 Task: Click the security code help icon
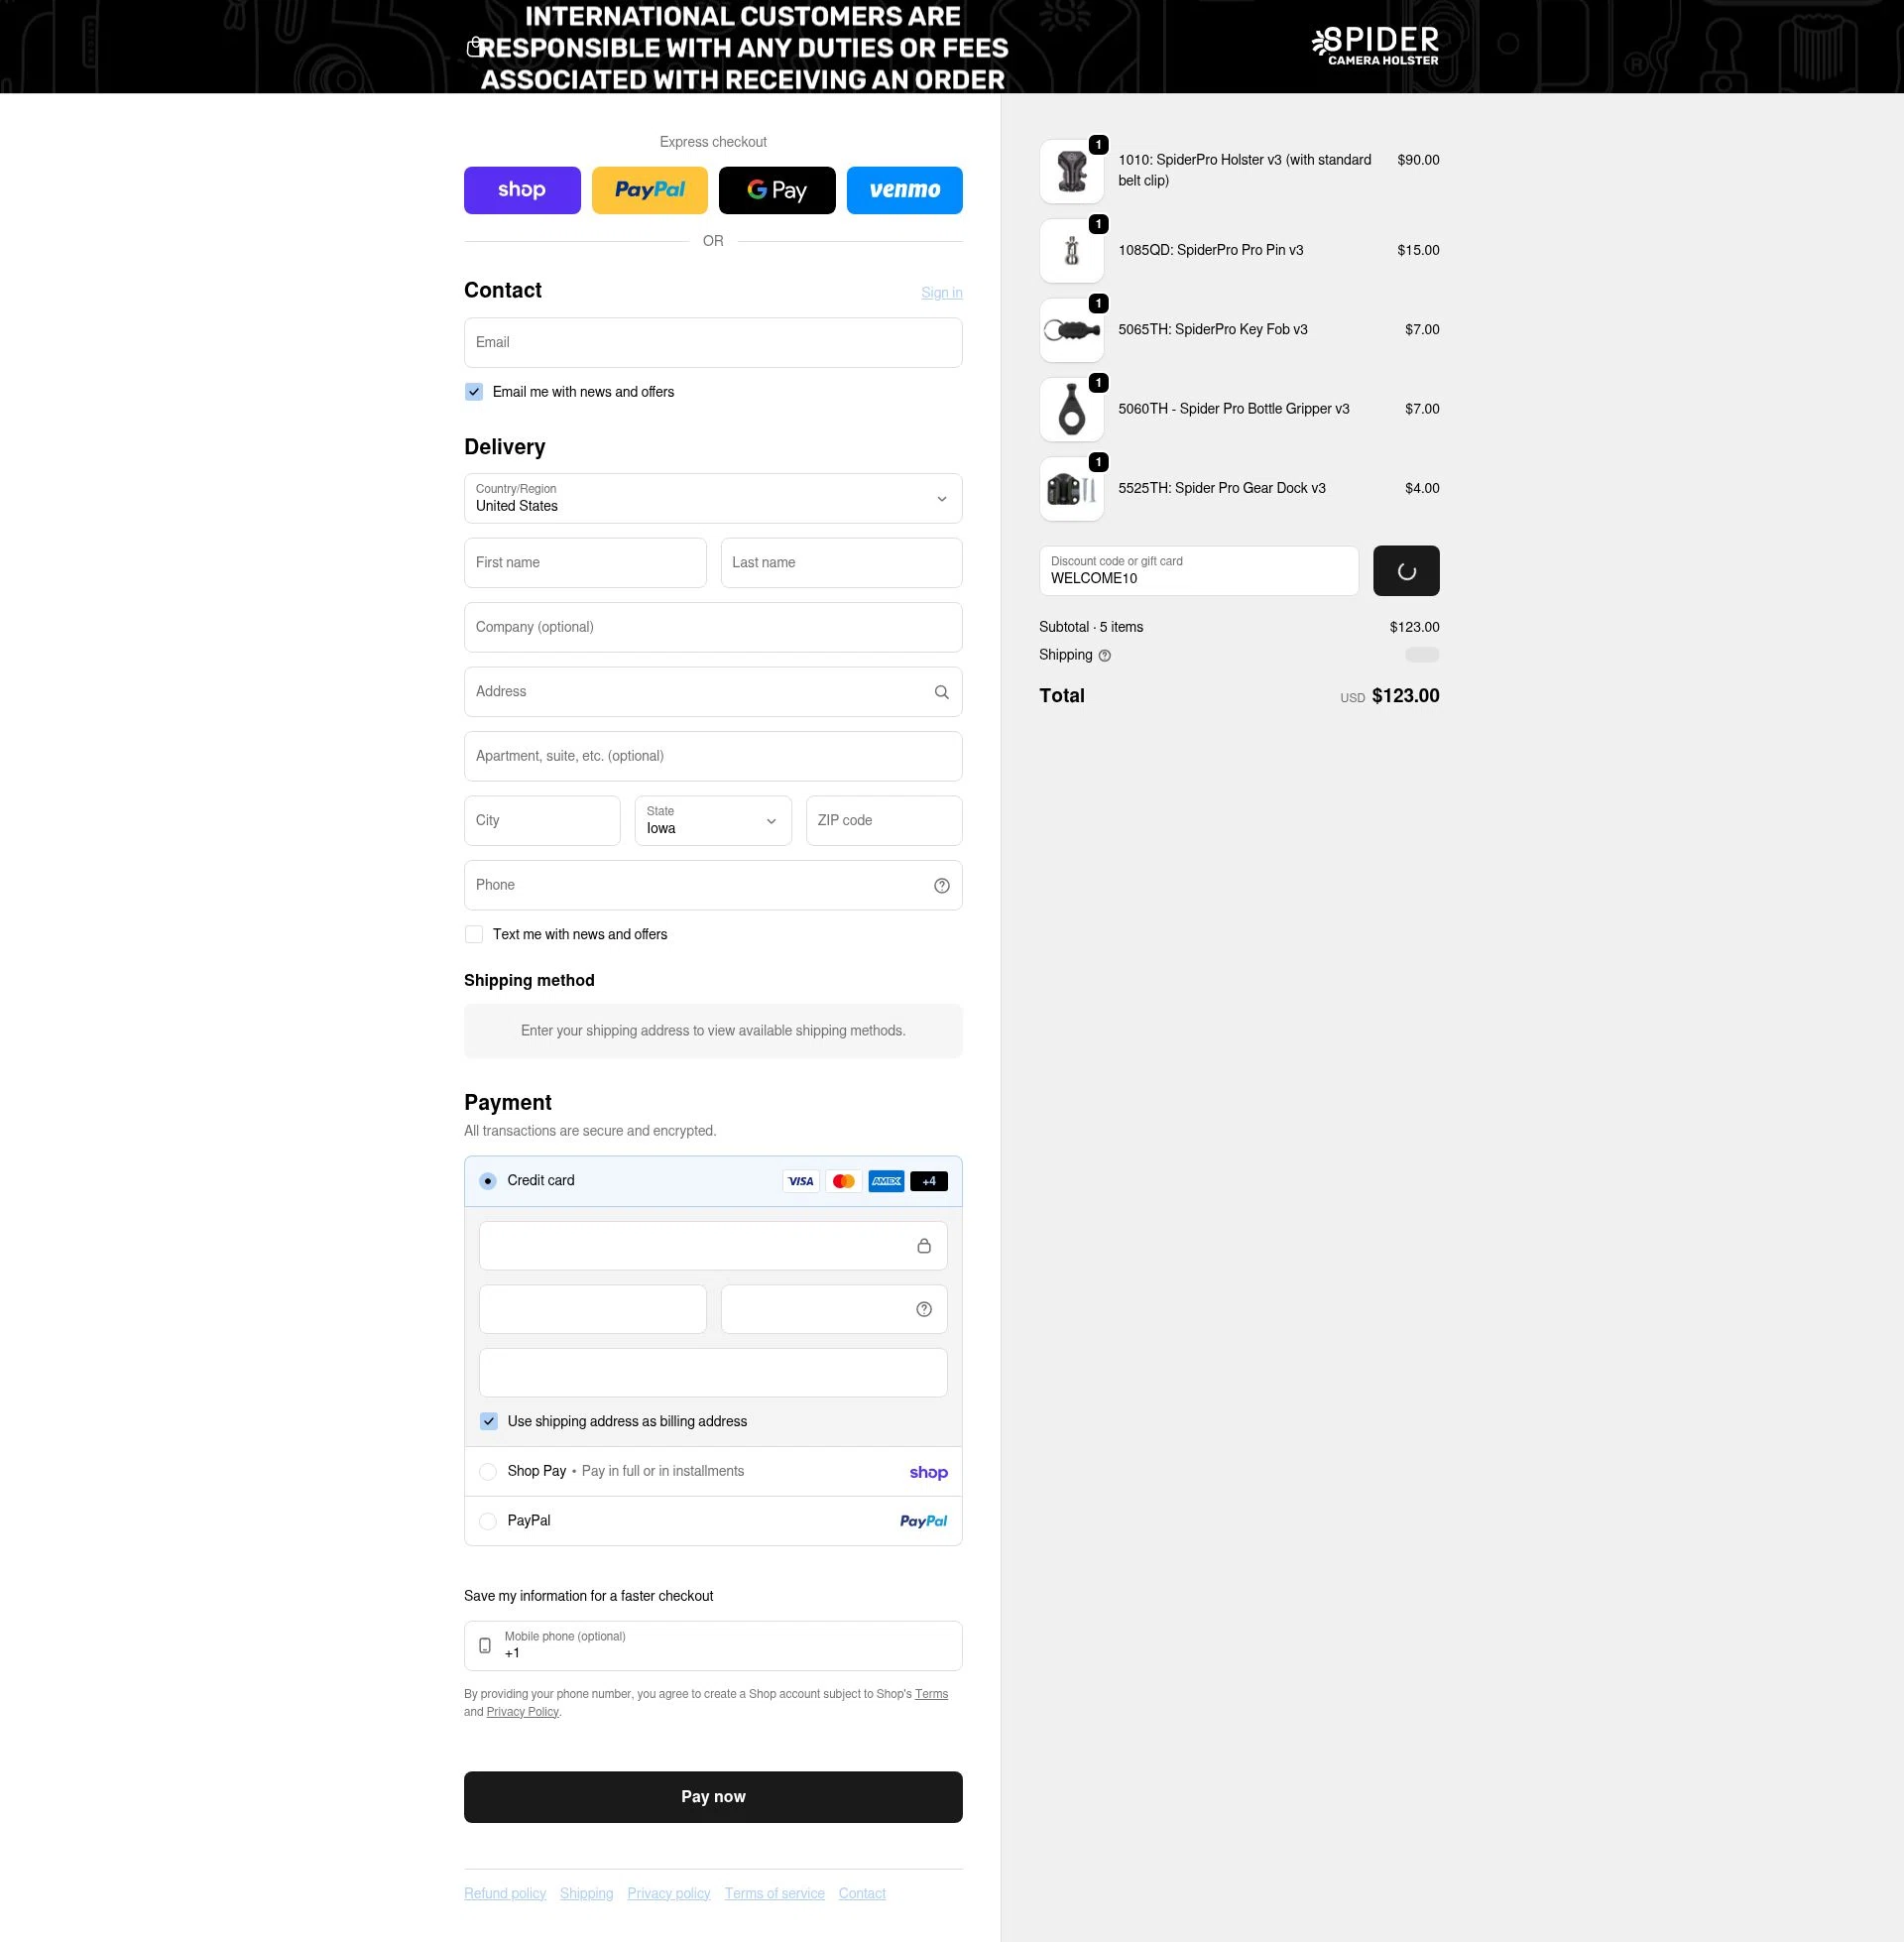coord(922,1308)
